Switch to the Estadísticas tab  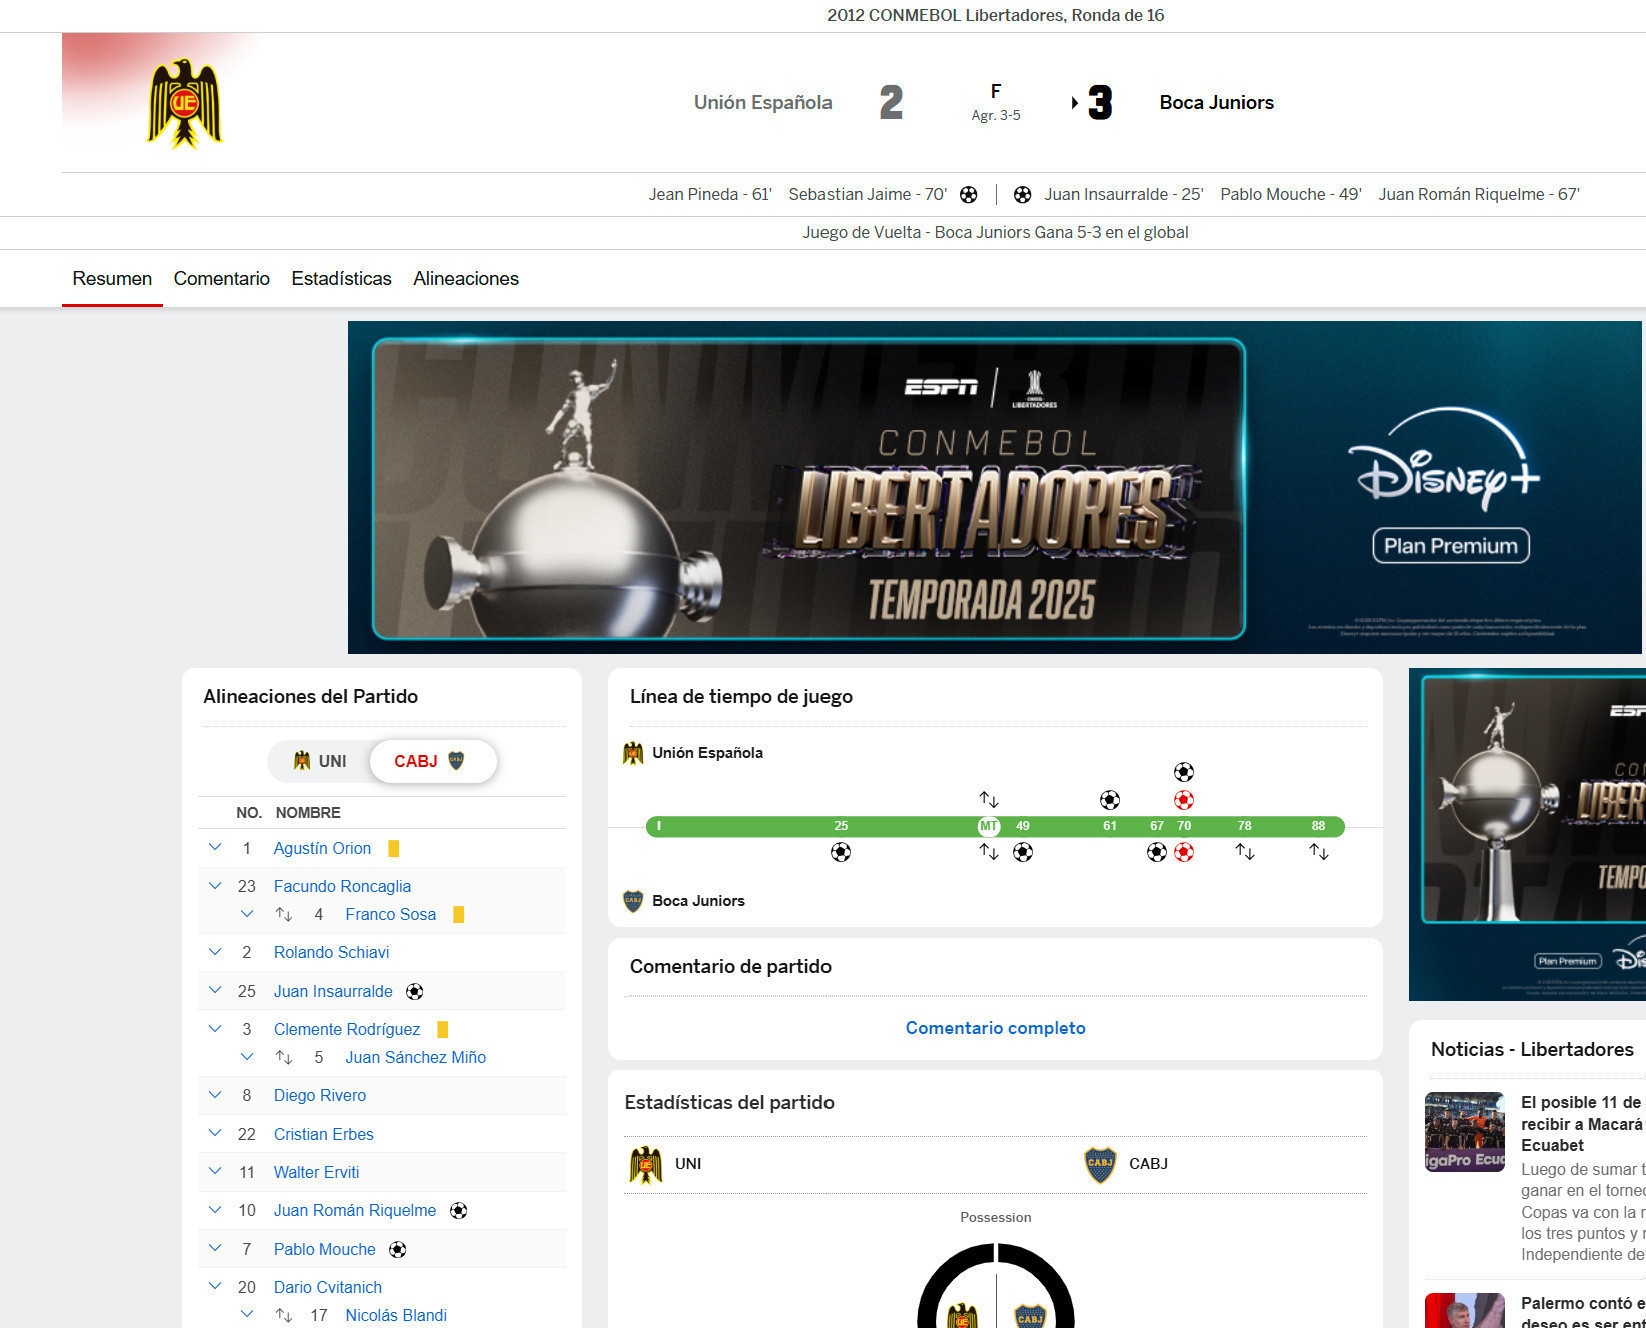(x=342, y=278)
